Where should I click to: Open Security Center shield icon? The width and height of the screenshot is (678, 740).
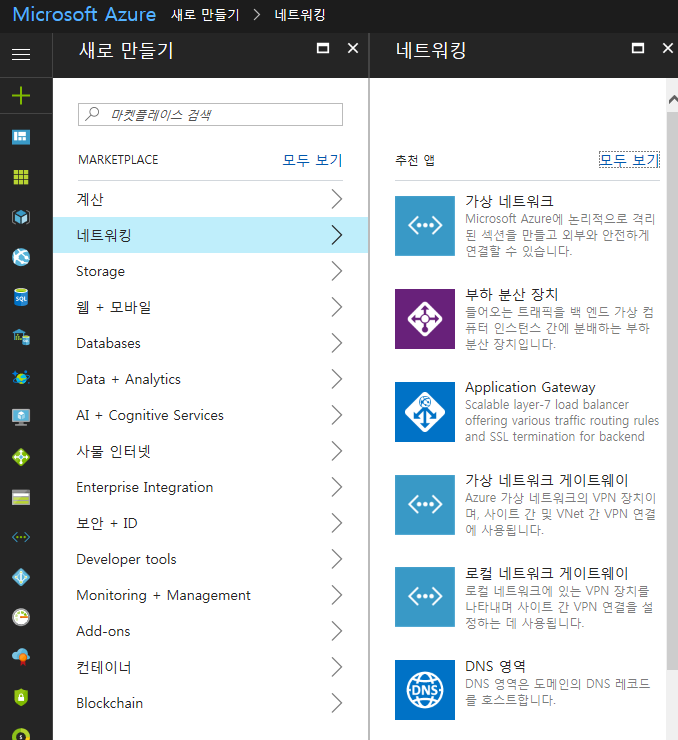21,697
